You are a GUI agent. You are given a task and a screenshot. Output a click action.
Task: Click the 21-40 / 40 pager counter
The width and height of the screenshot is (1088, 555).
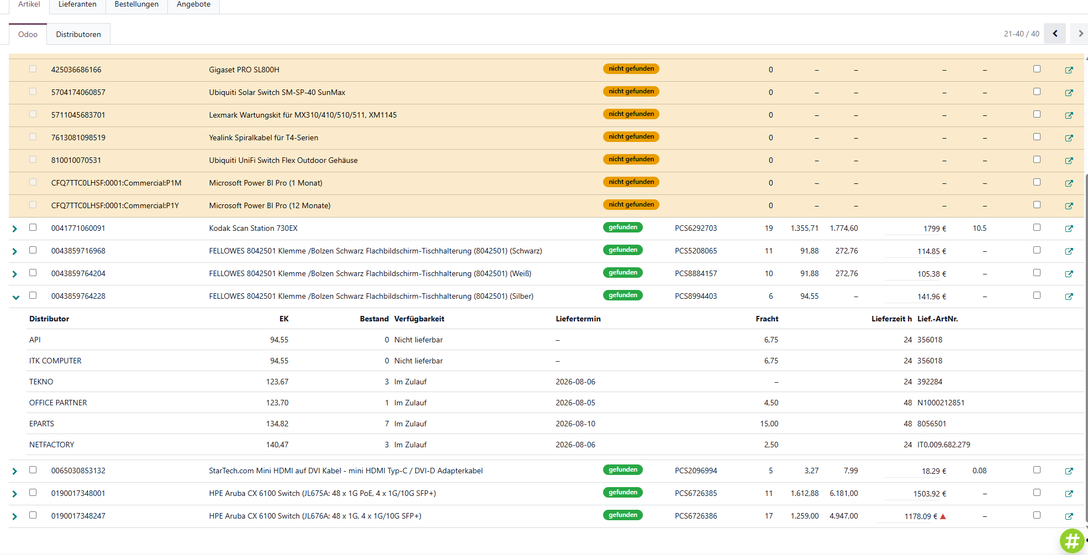(x=1021, y=33)
